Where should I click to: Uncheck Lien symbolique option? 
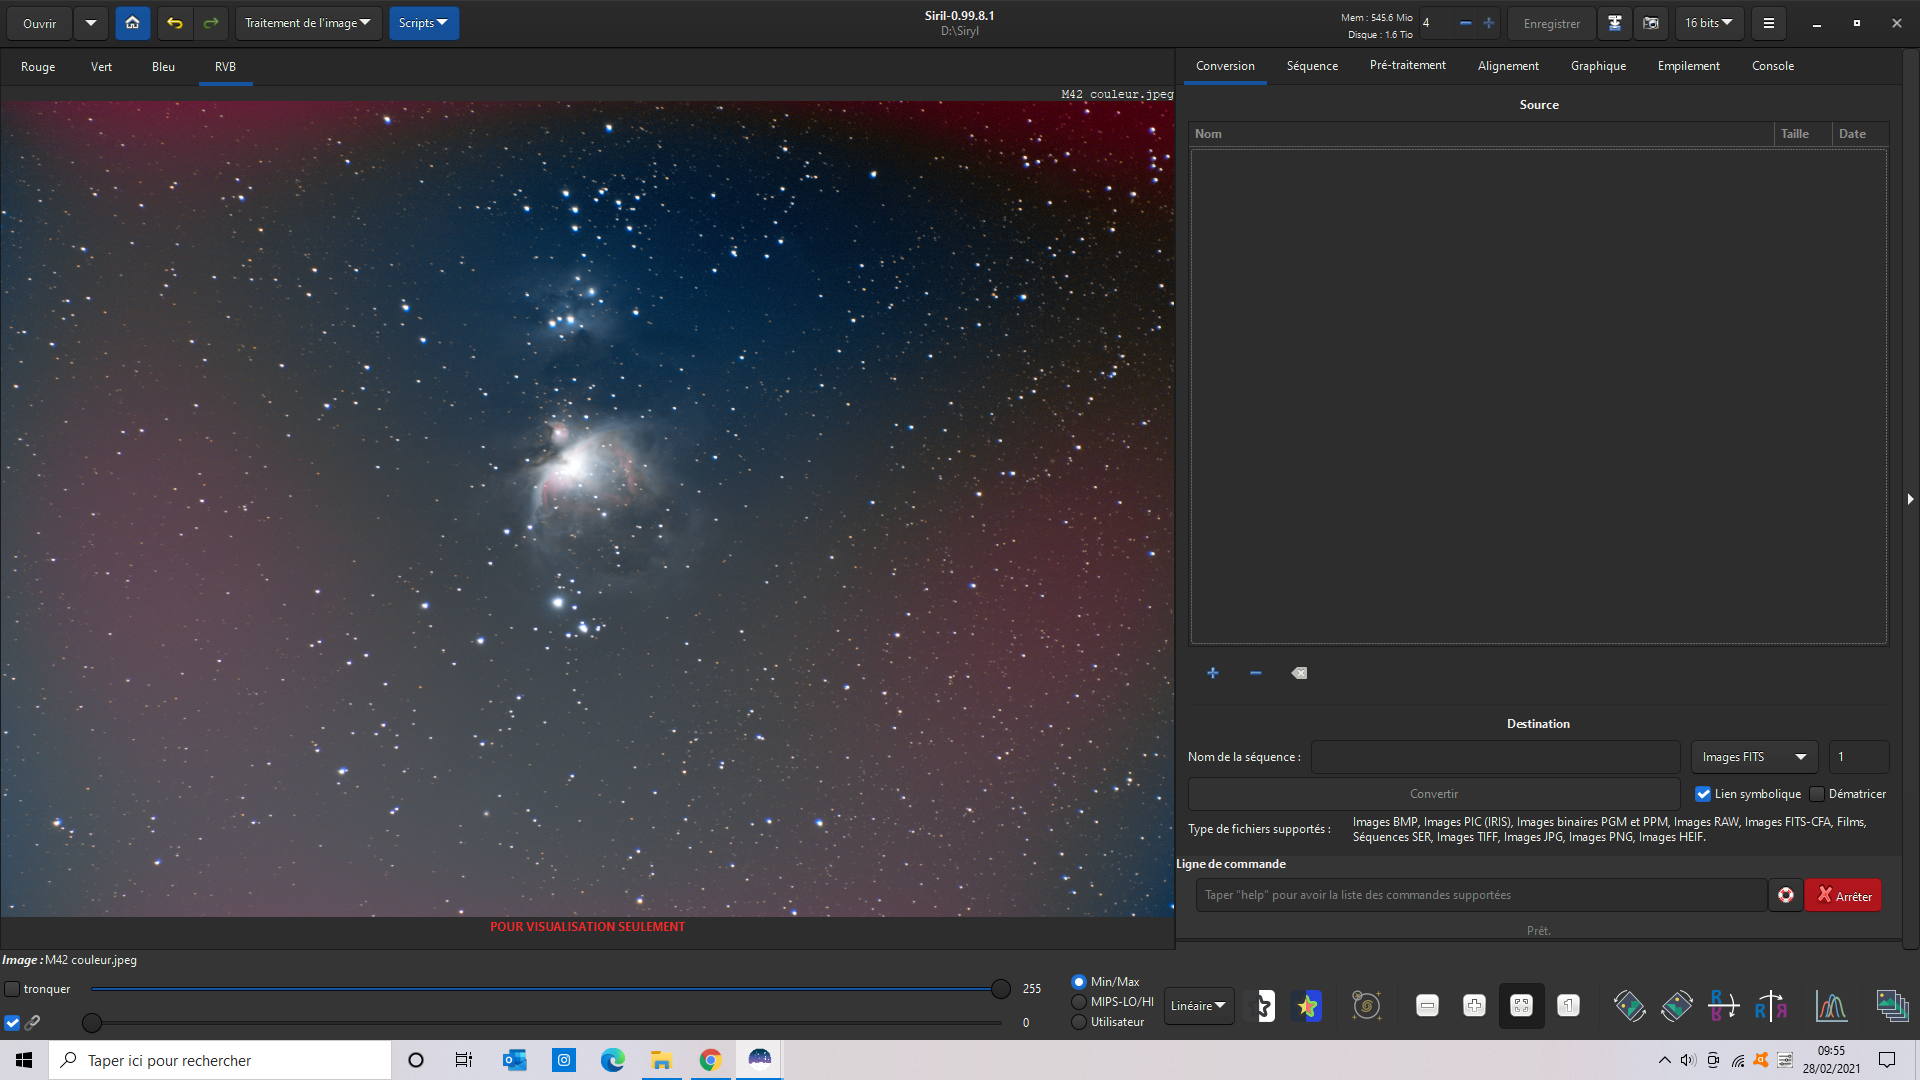coord(1703,794)
